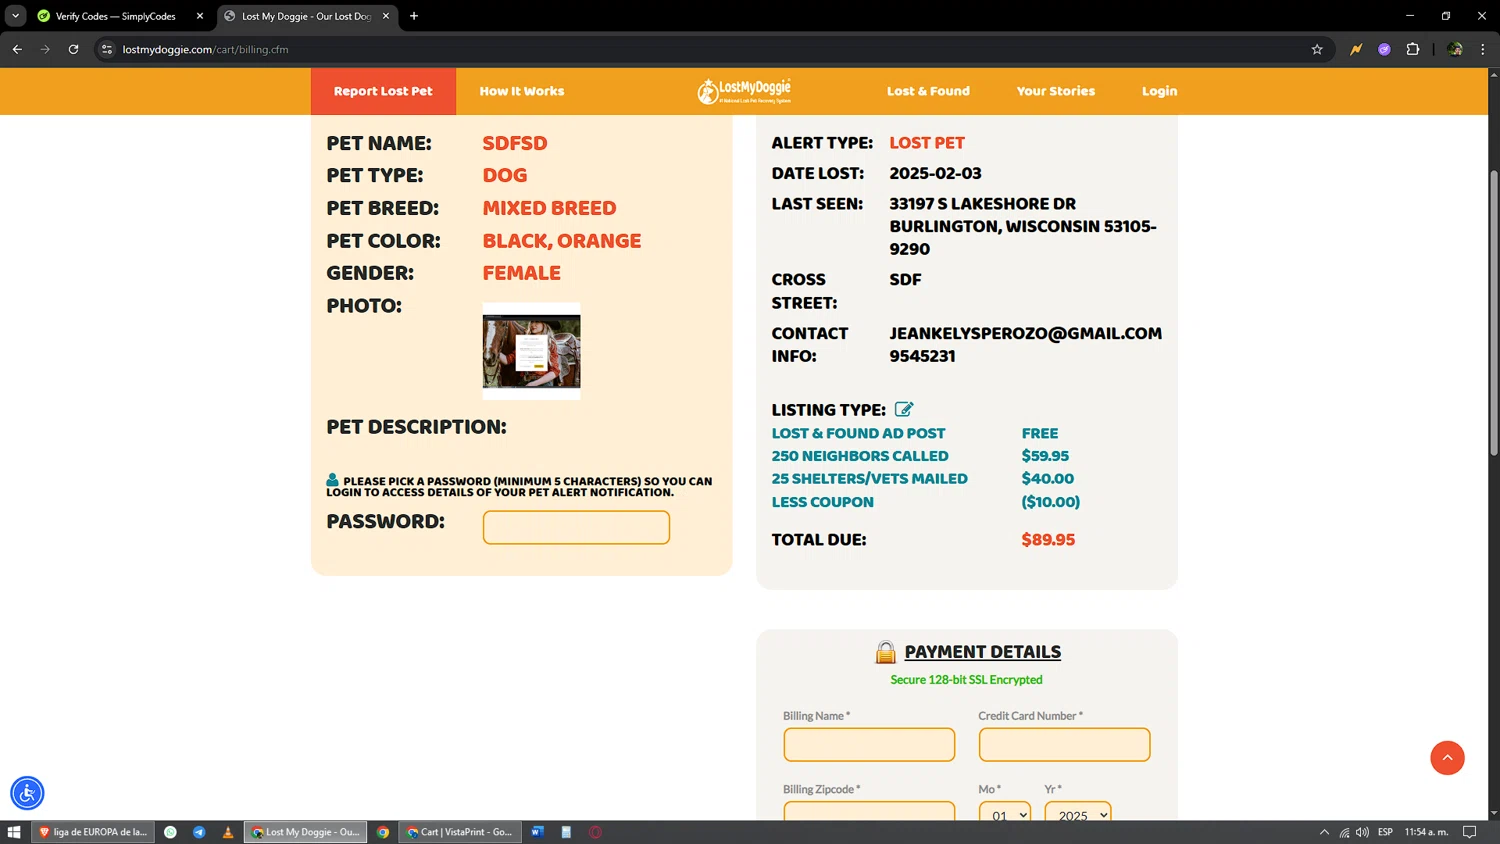
Task: Click the pet photo thumbnail
Action: [531, 351]
